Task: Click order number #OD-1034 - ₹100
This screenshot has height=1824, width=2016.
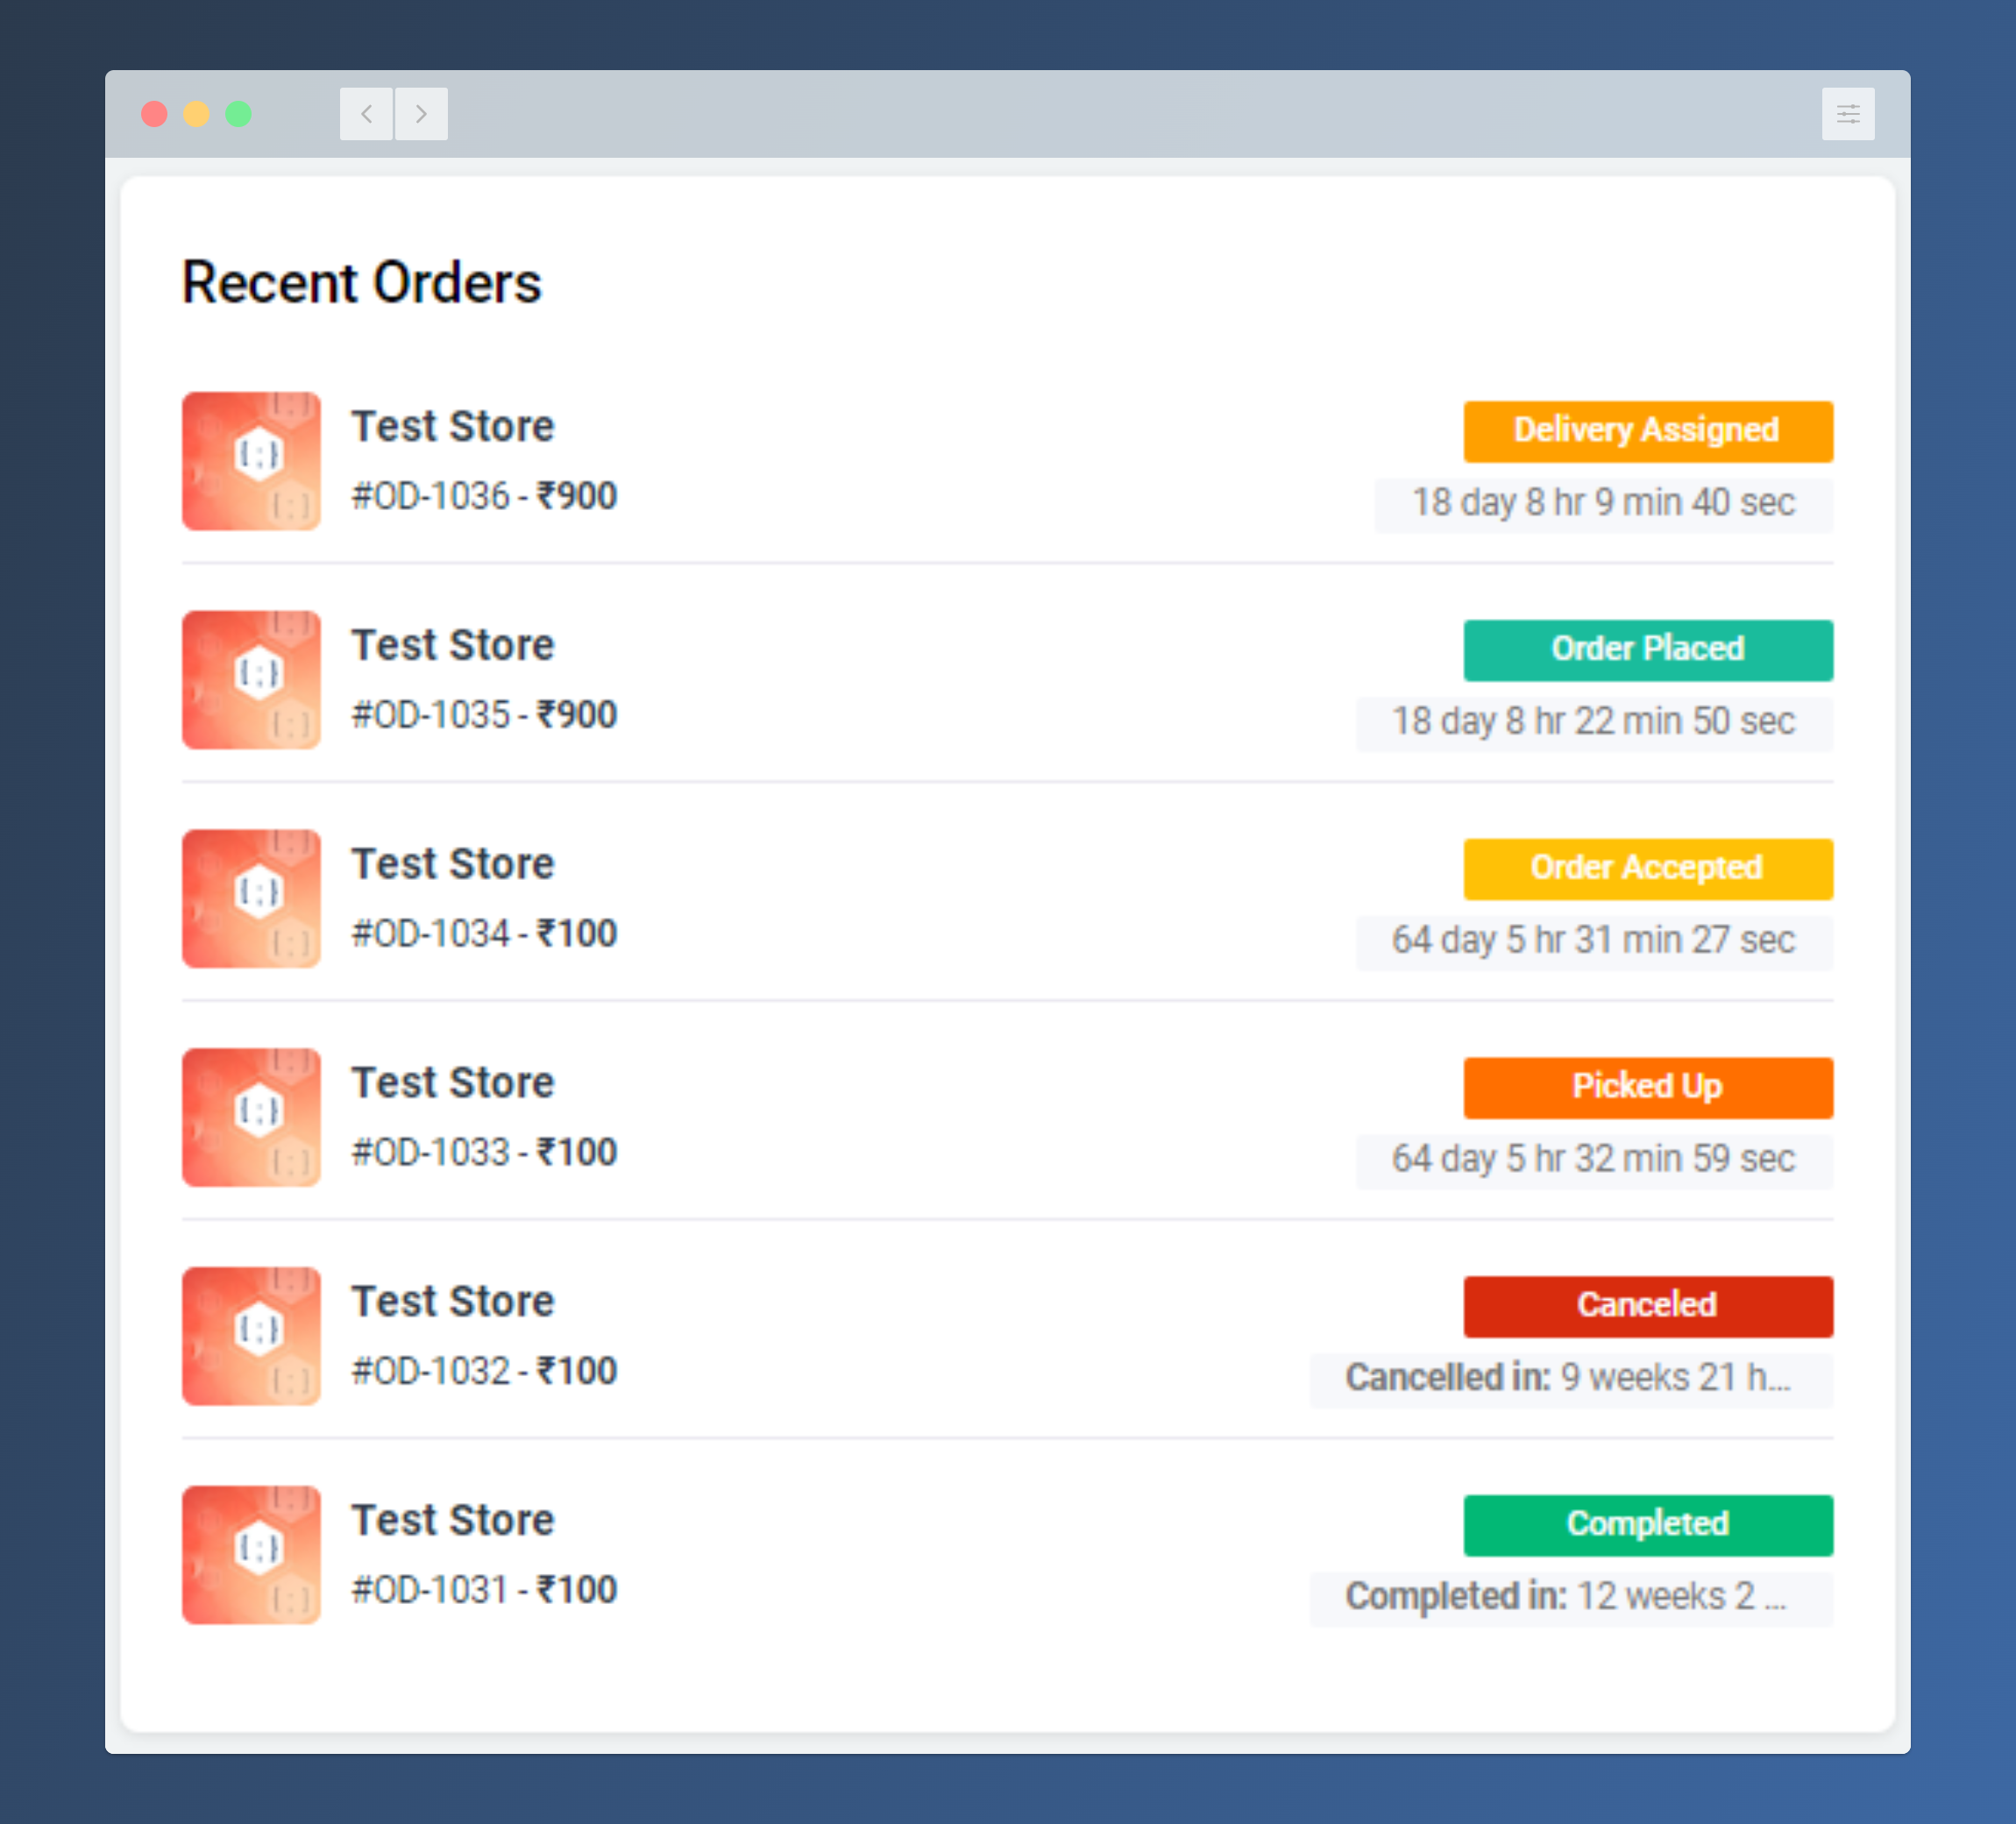Action: coord(484,934)
